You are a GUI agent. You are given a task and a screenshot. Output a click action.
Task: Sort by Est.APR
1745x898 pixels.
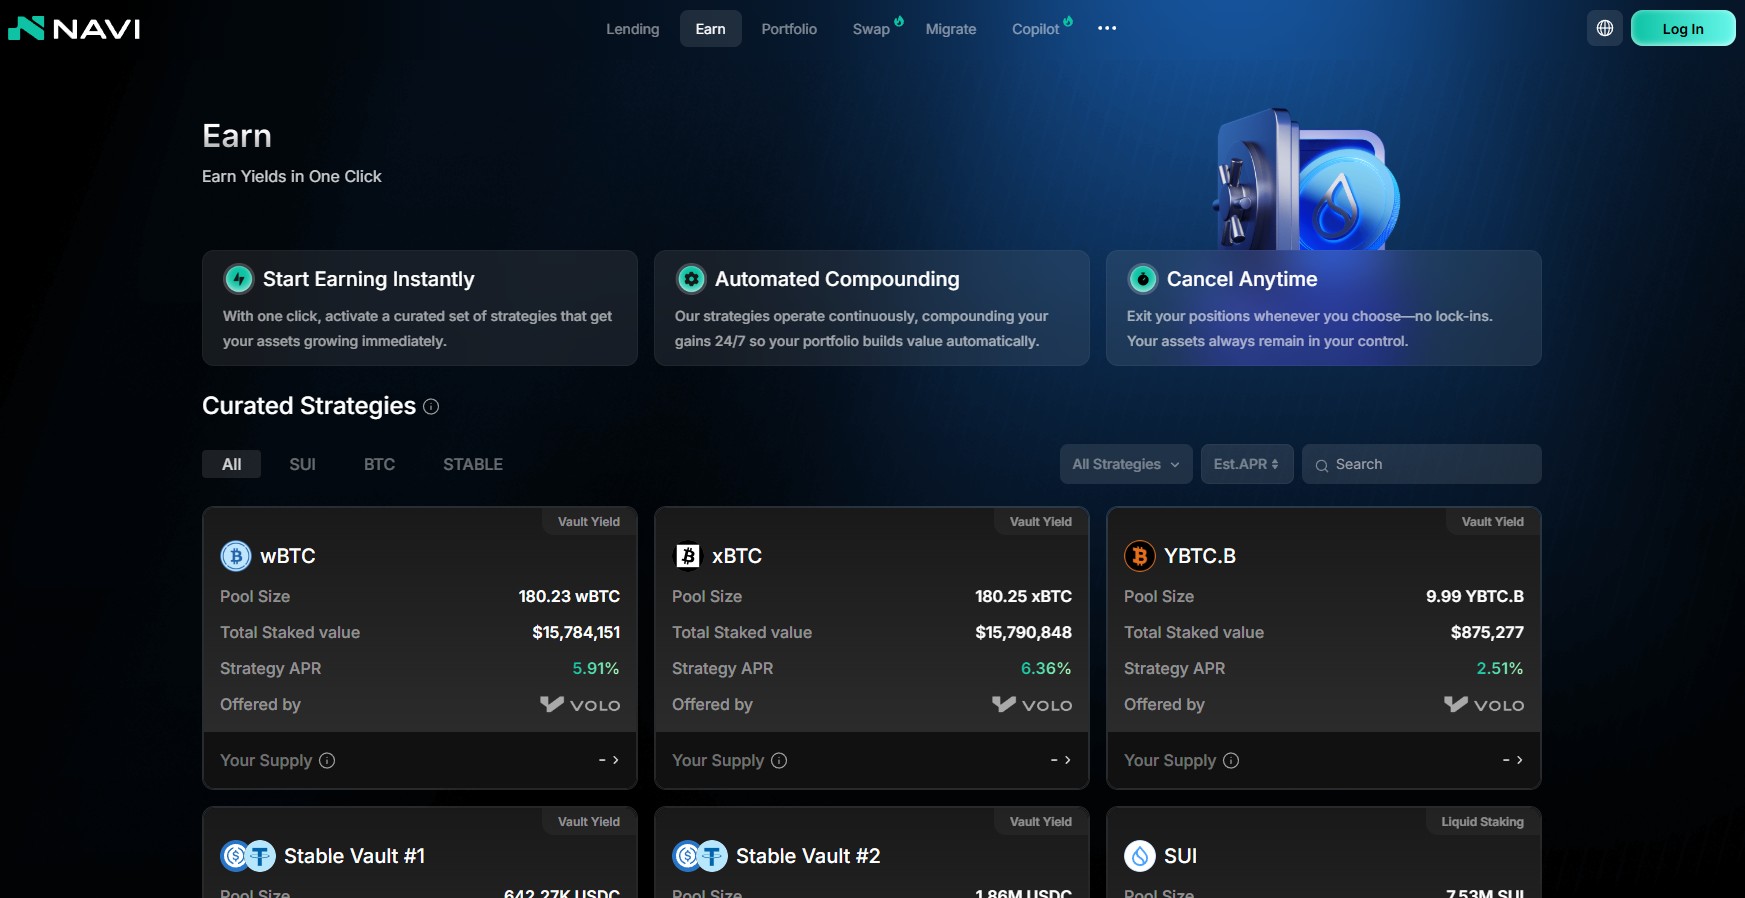[1247, 464]
